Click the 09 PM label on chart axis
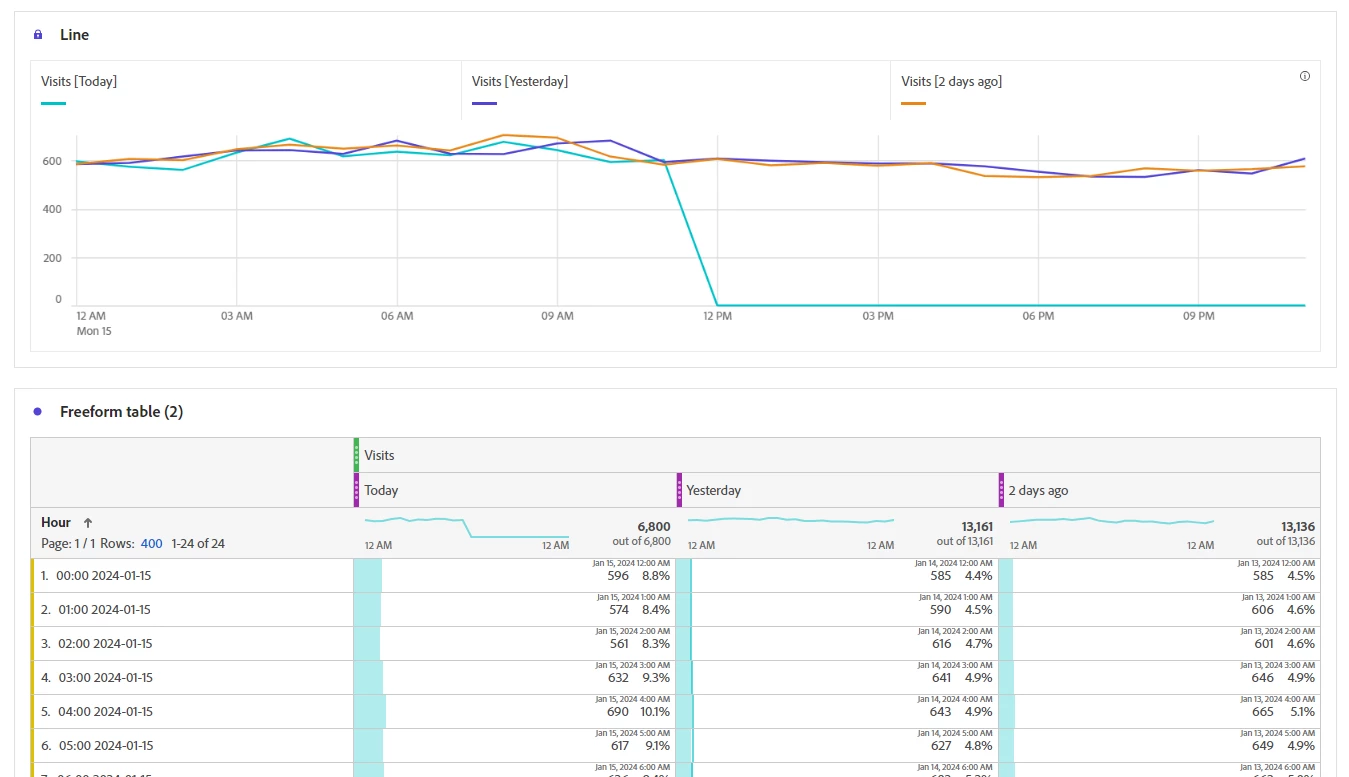 [x=1198, y=316]
